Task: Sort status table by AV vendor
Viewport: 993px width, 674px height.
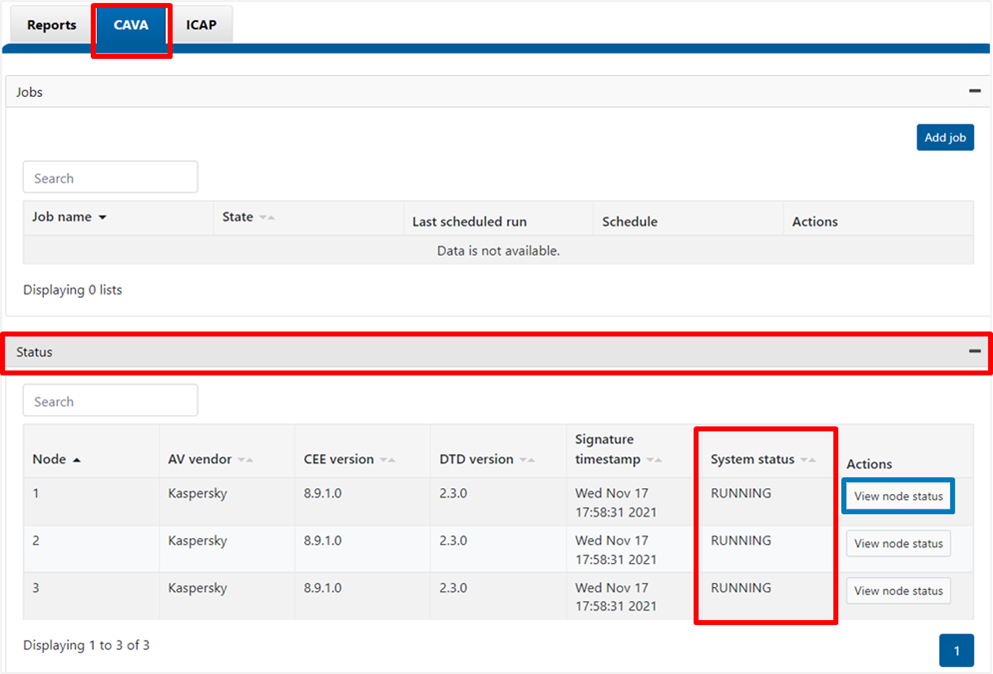Action: pos(210,459)
